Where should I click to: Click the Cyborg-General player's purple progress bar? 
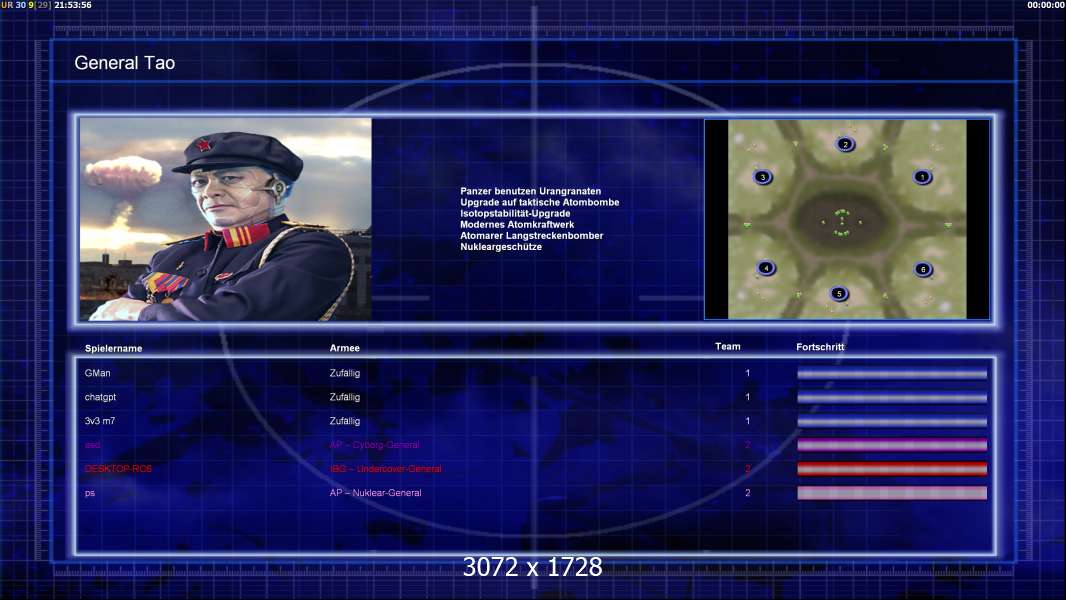point(892,445)
